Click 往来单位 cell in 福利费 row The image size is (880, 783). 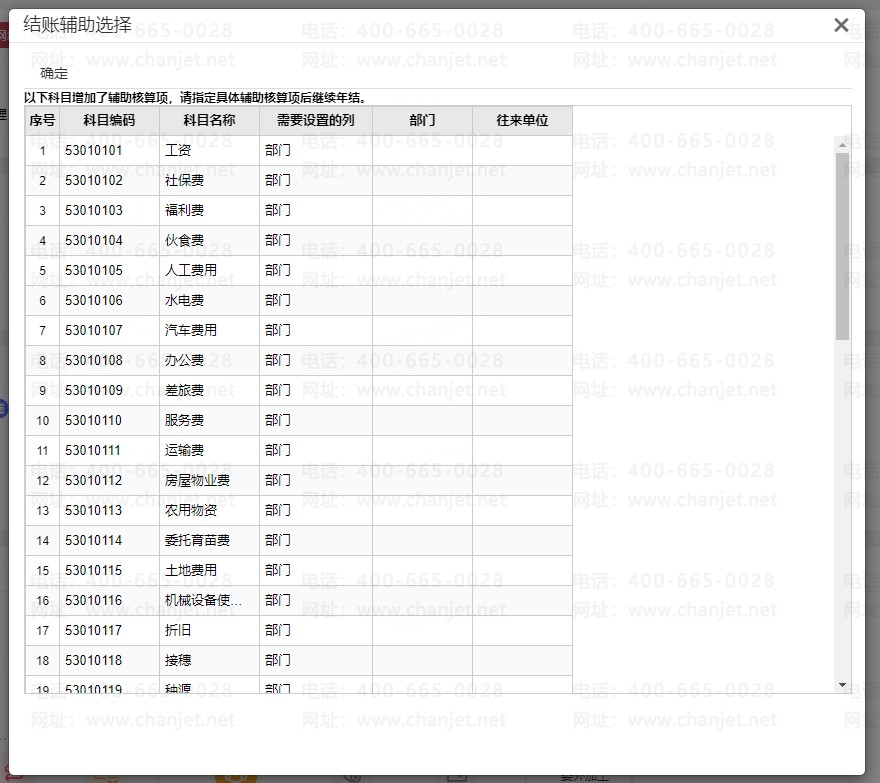(522, 211)
